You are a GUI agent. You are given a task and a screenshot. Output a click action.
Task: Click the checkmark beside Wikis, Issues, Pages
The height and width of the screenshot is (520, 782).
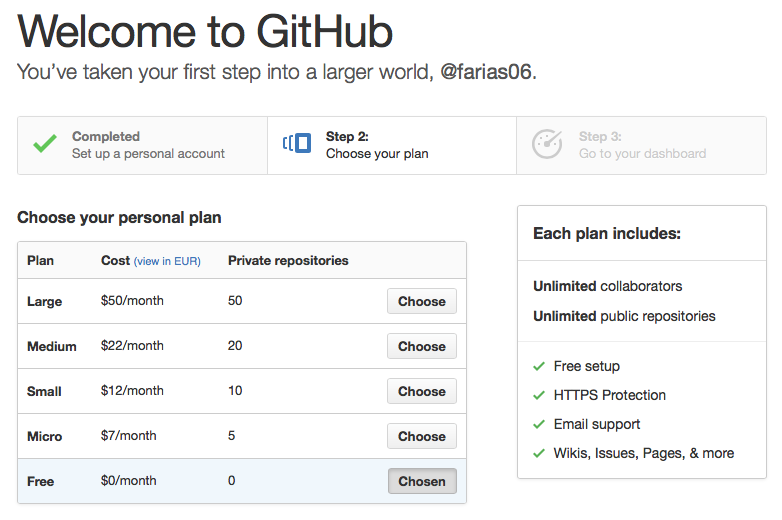click(539, 453)
